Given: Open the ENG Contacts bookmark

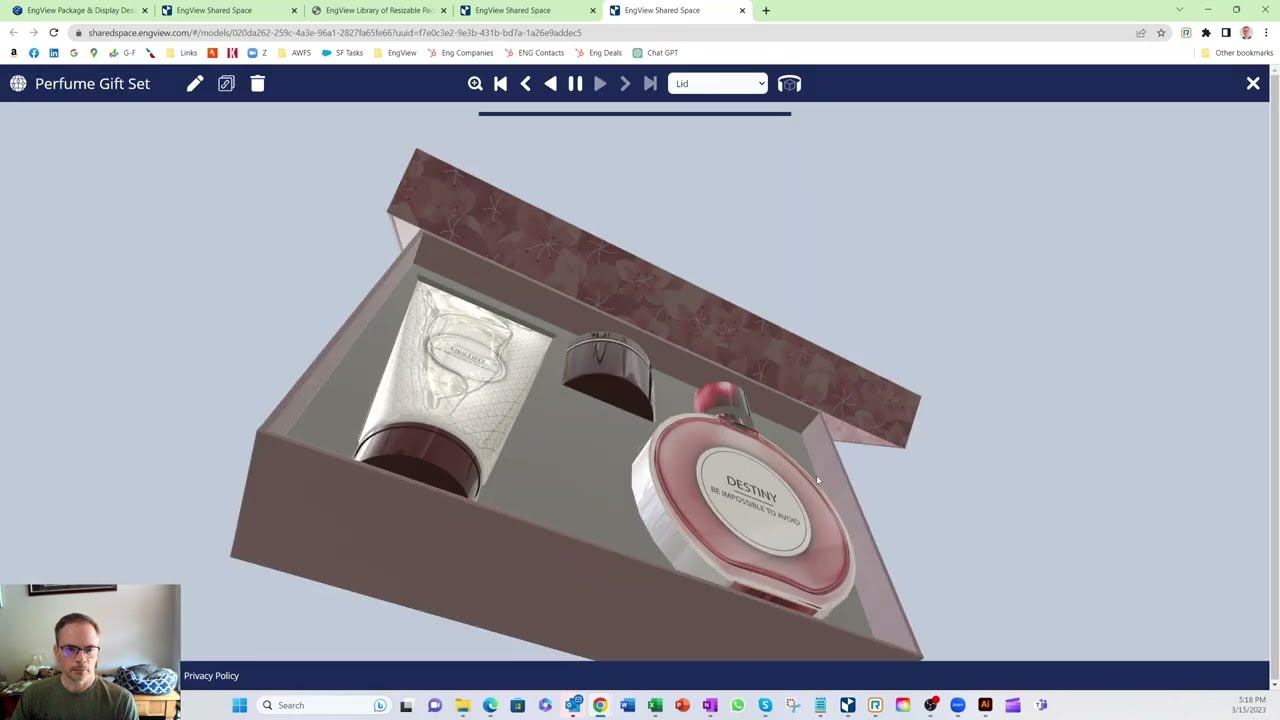Looking at the screenshot, I should coord(534,53).
